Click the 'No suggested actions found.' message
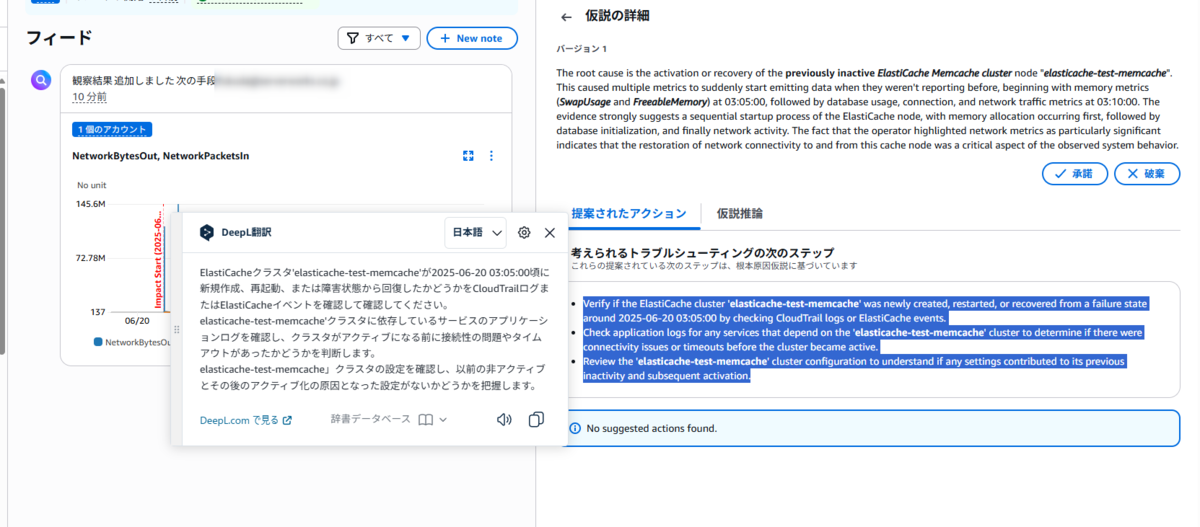The width and height of the screenshot is (1200, 527). (651, 428)
